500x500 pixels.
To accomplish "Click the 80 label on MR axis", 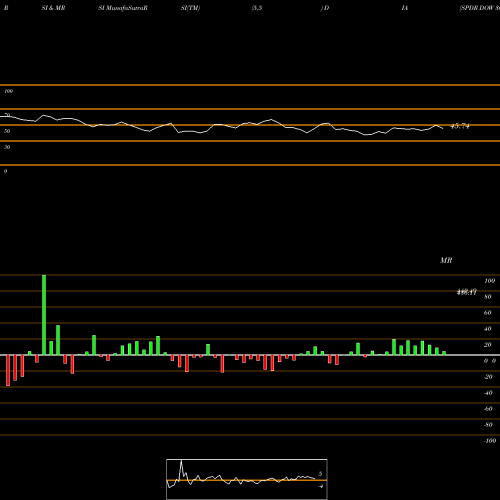I will (x=488, y=297).
